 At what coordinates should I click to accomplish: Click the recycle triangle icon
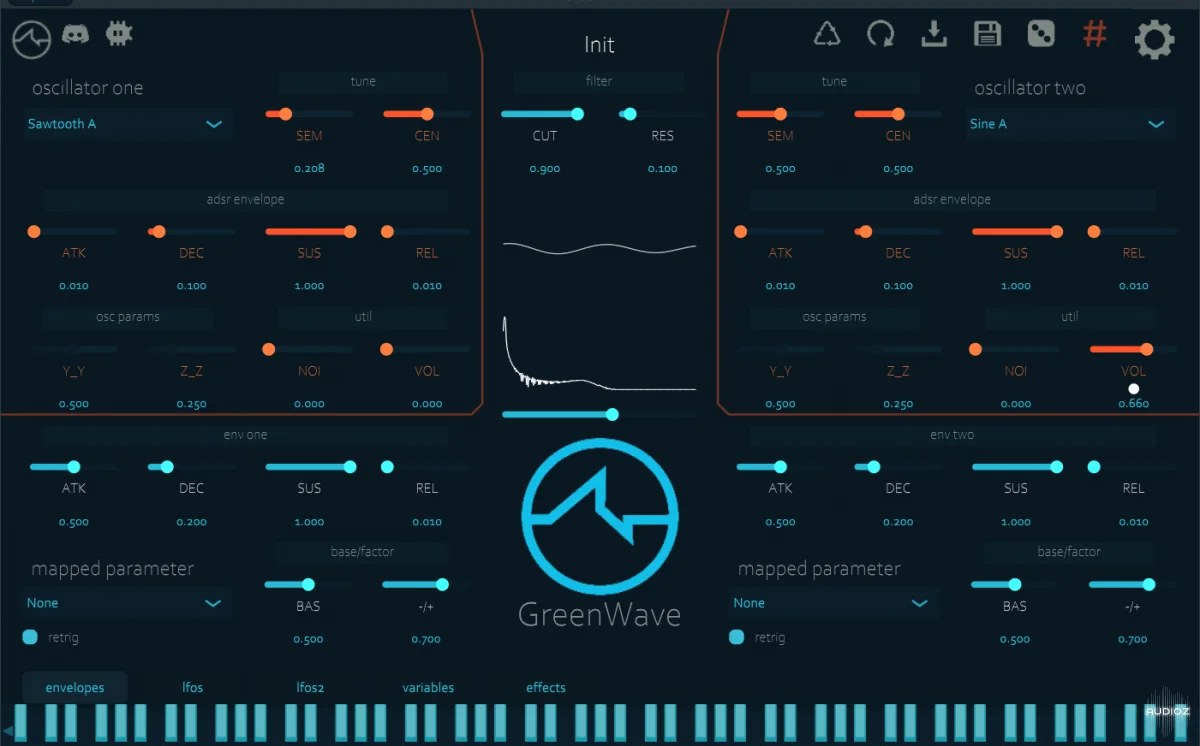tap(827, 34)
